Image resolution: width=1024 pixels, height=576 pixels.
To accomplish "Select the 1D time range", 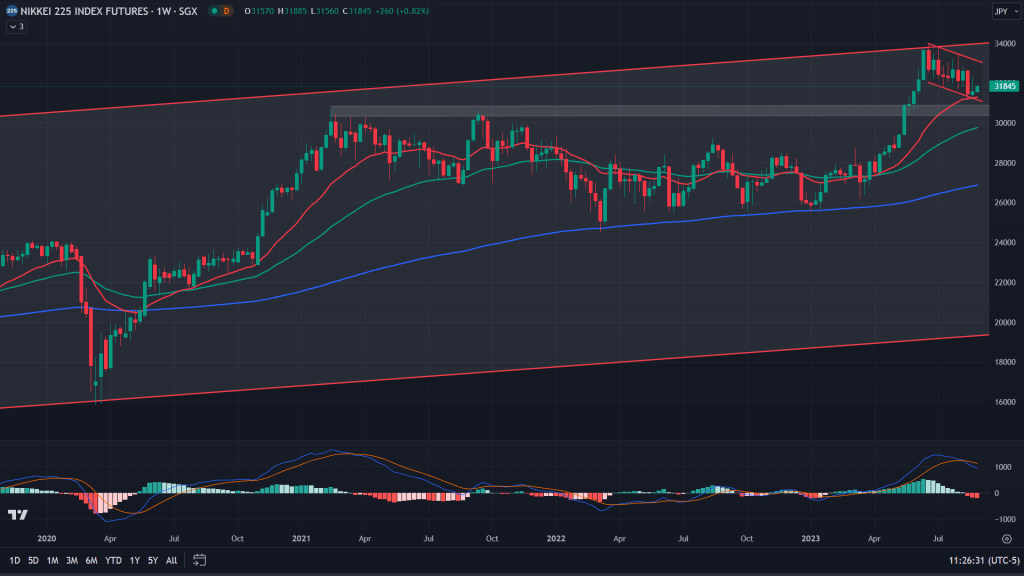I will click(x=15, y=560).
